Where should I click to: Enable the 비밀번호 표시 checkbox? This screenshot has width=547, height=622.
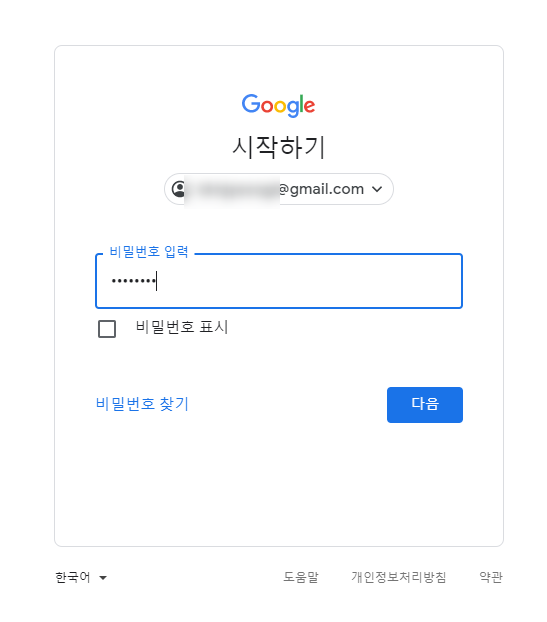107,329
